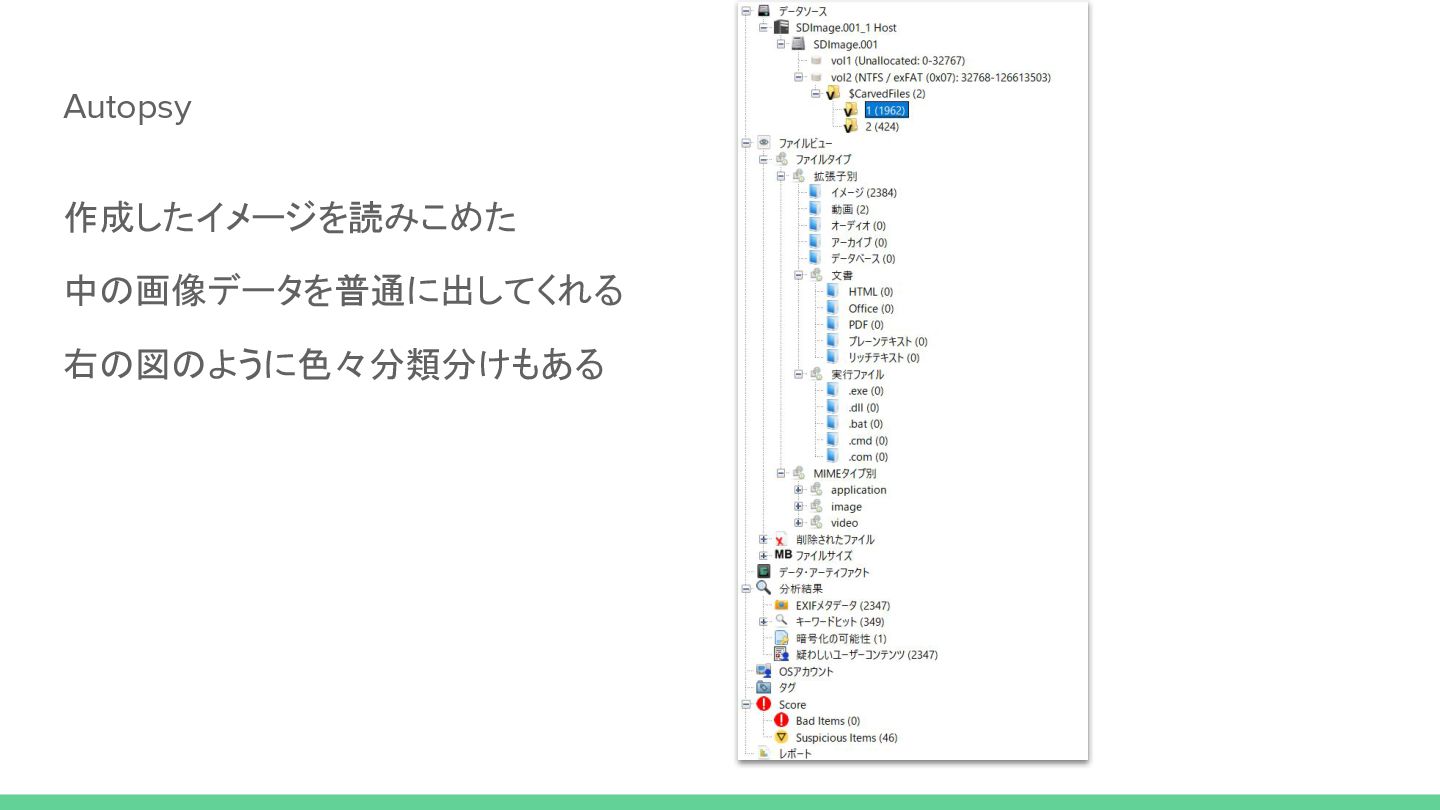The image size is (1440, 810).
Task: Select the データベース (0) entry
Action: tap(863, 258)
